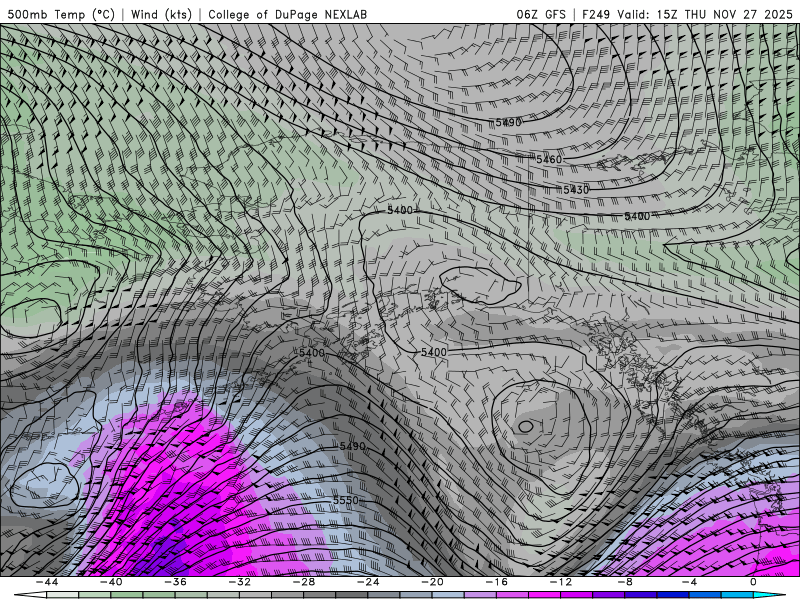800x600 pixels.
Task: Click the -20 value on the temperature scale
Action: (x=433, y=582)
